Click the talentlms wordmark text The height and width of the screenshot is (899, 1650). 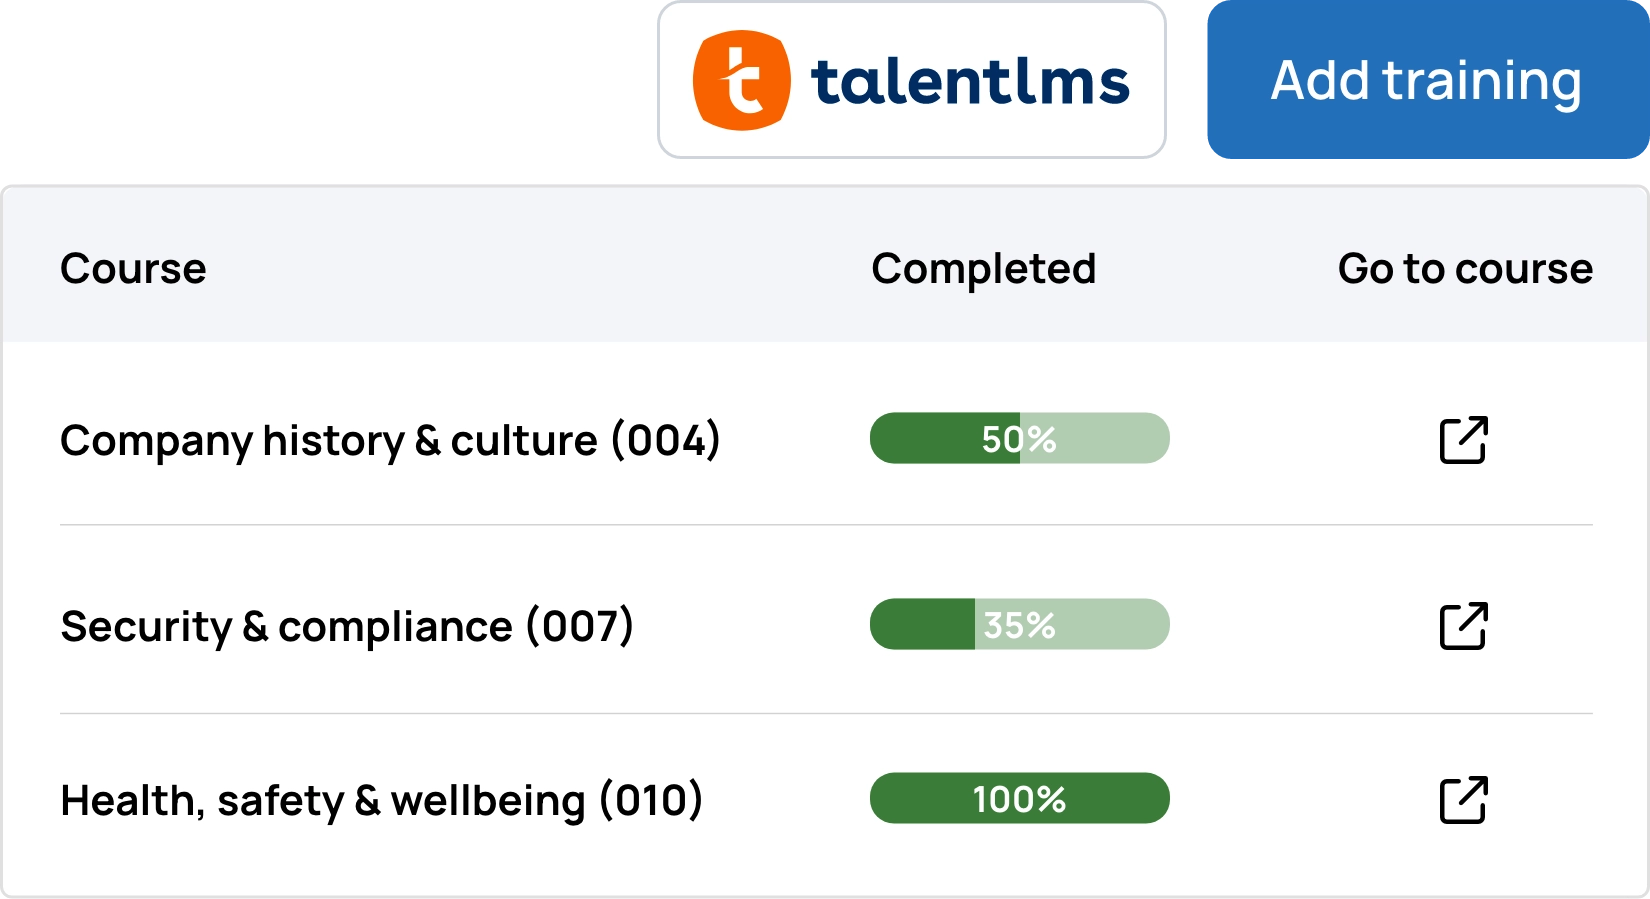click(x=969, y=82)
